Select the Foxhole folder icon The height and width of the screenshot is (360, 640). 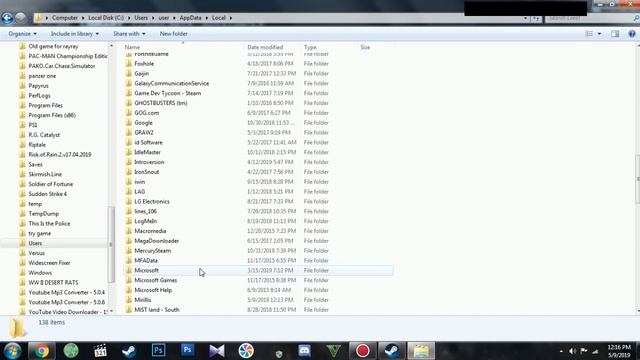(129, 64)
